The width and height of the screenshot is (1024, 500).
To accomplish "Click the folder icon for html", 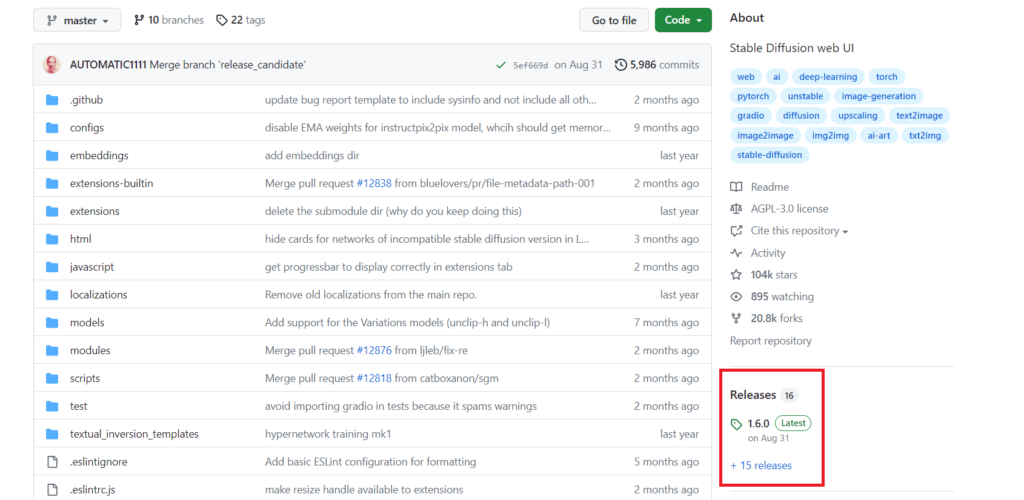I will pos(52,240).
